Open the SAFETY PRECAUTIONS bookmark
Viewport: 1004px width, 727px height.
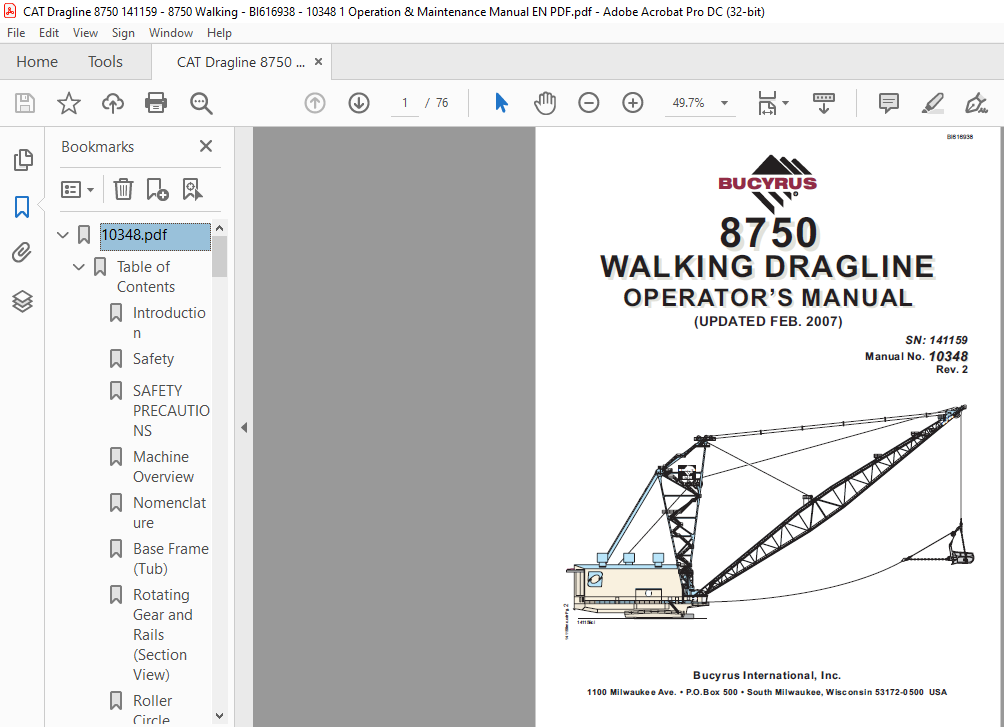pyautogui.click(x=171, y=411)
